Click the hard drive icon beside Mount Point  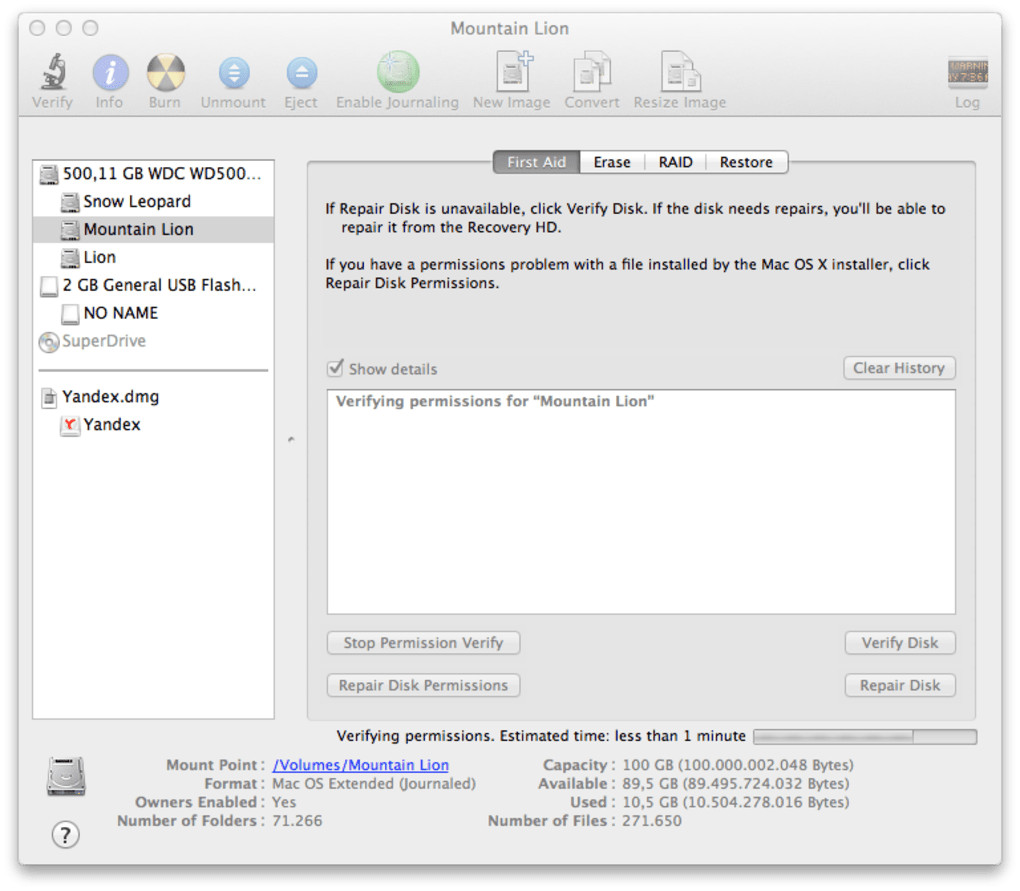coord(66,776)
